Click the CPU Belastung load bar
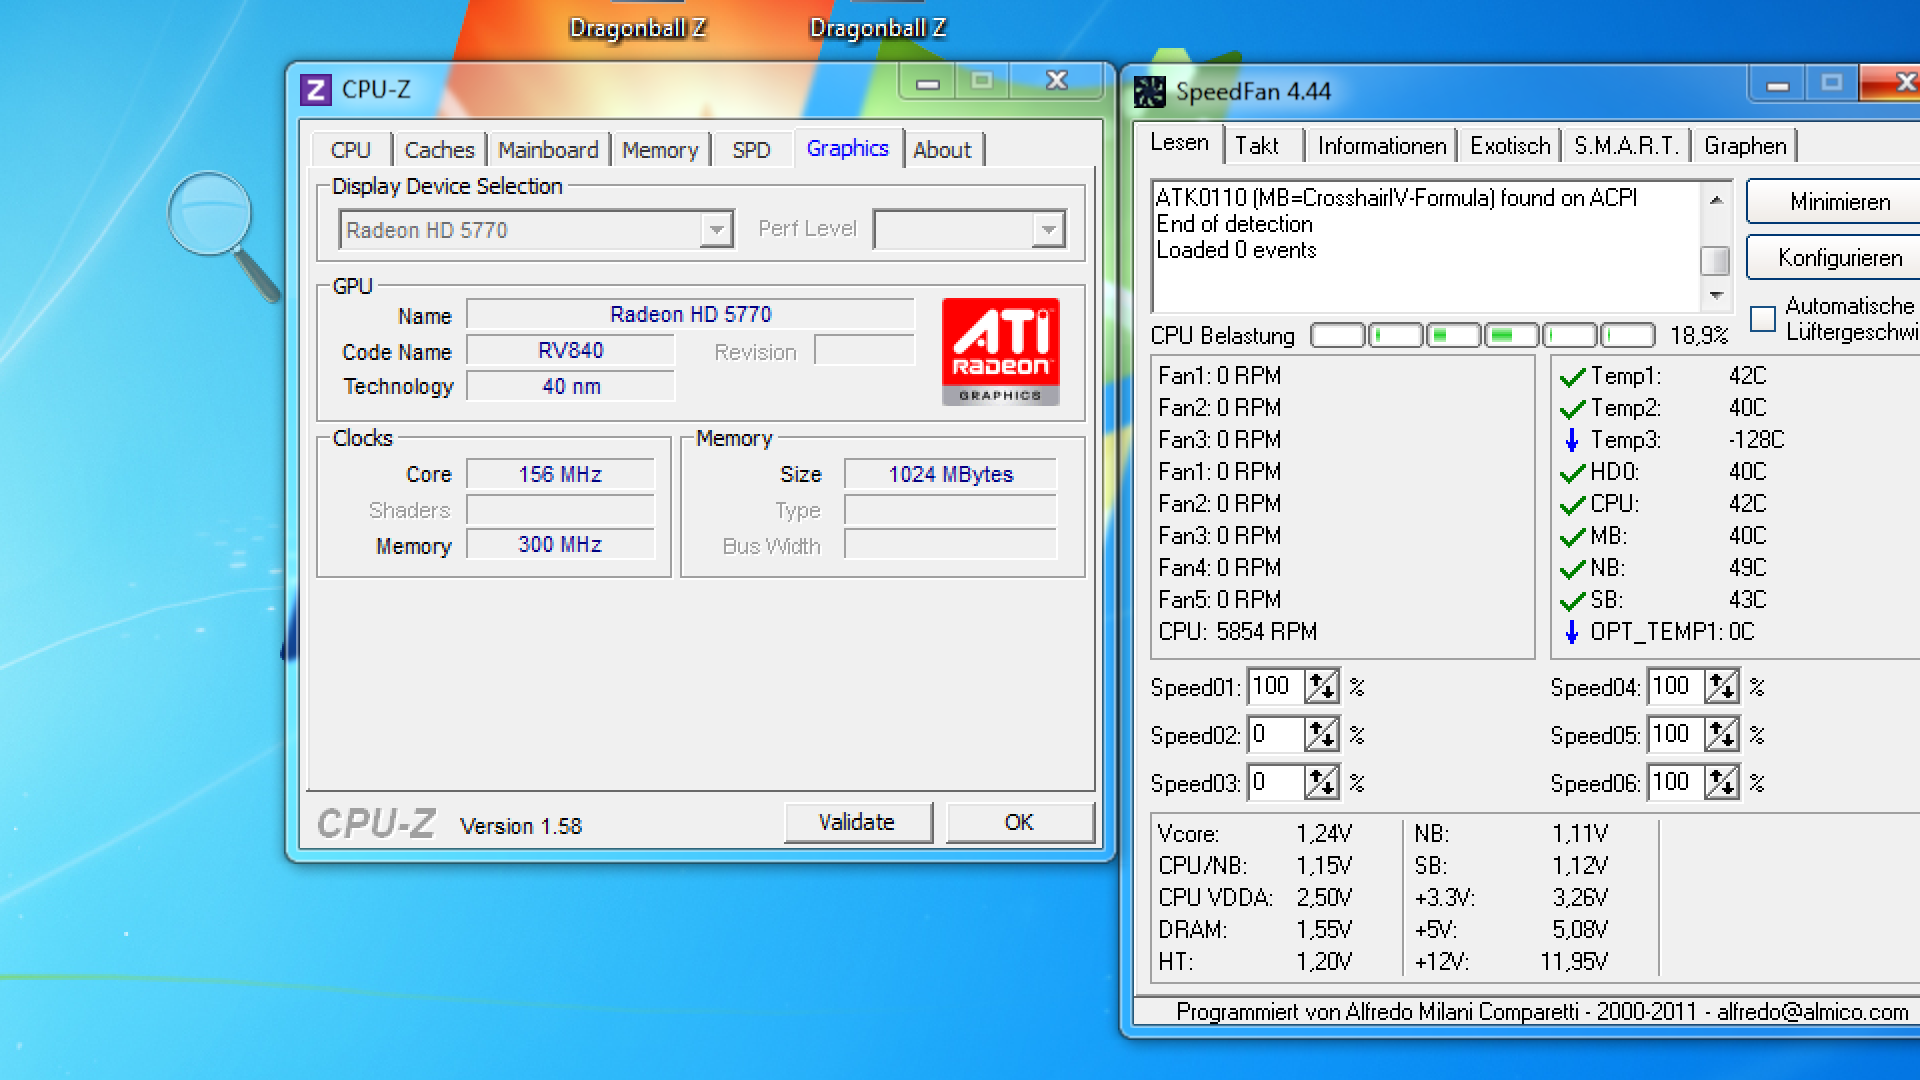Viewport: 1920px width, 1080px height. click(x=1482, y=335)
